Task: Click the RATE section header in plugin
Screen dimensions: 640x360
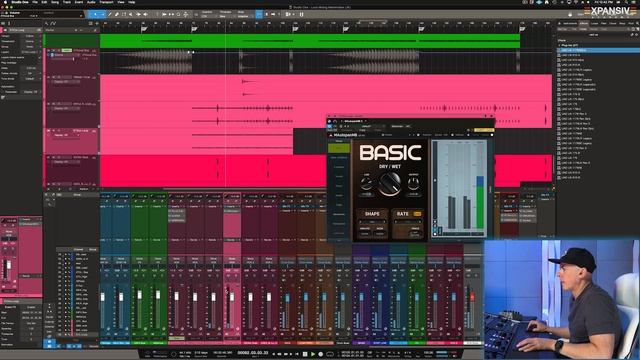Action: coord(402,214)
